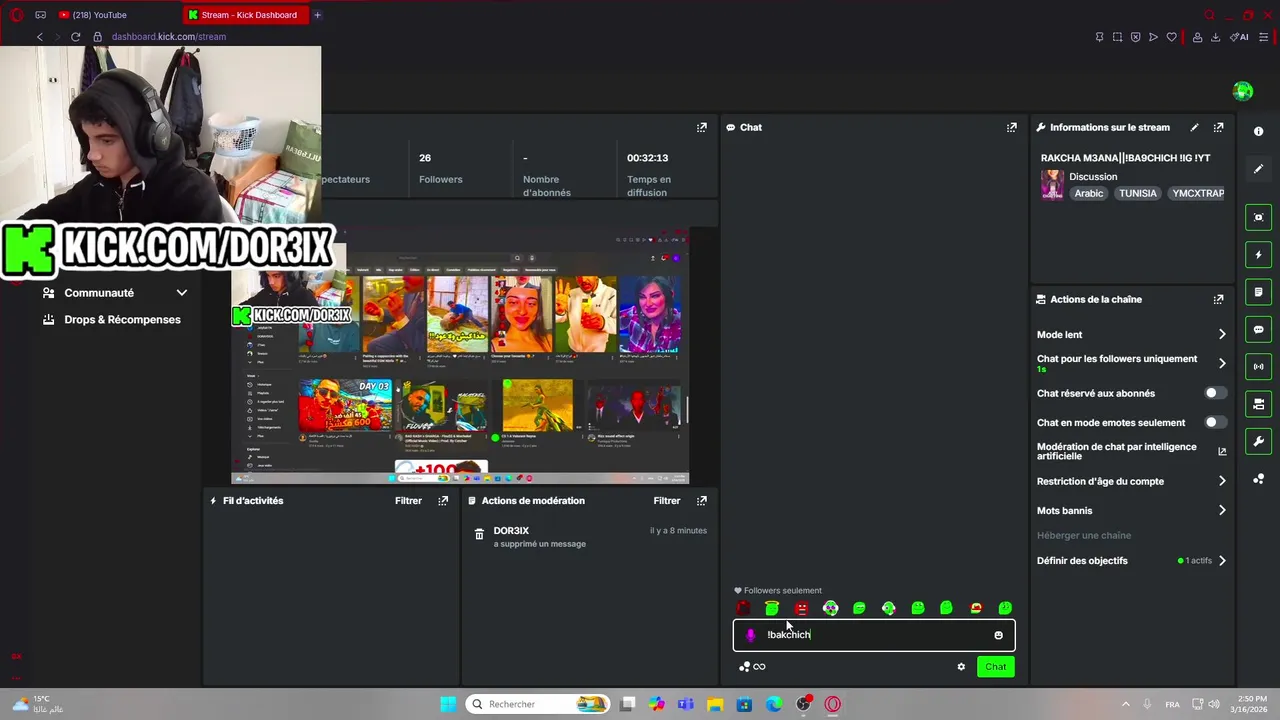Open the Windows Start menu
This screenshot has width=1280, height=720.
click(448, 704)
